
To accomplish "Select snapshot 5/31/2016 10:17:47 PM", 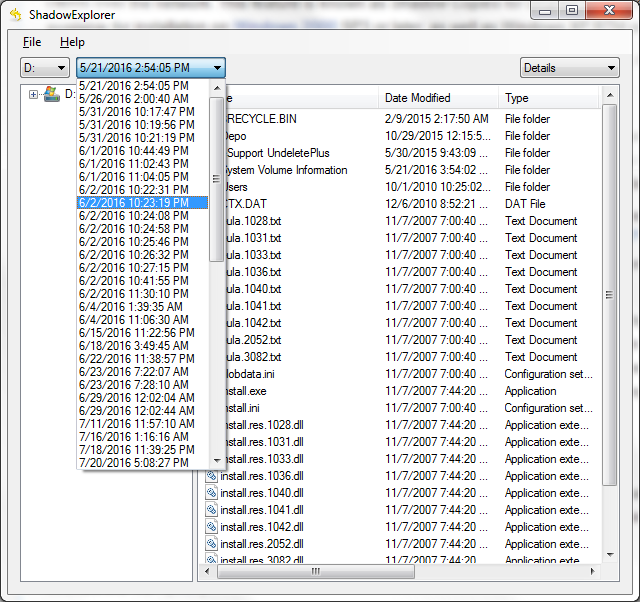I will pyautogui.click(x=142, y=112).
